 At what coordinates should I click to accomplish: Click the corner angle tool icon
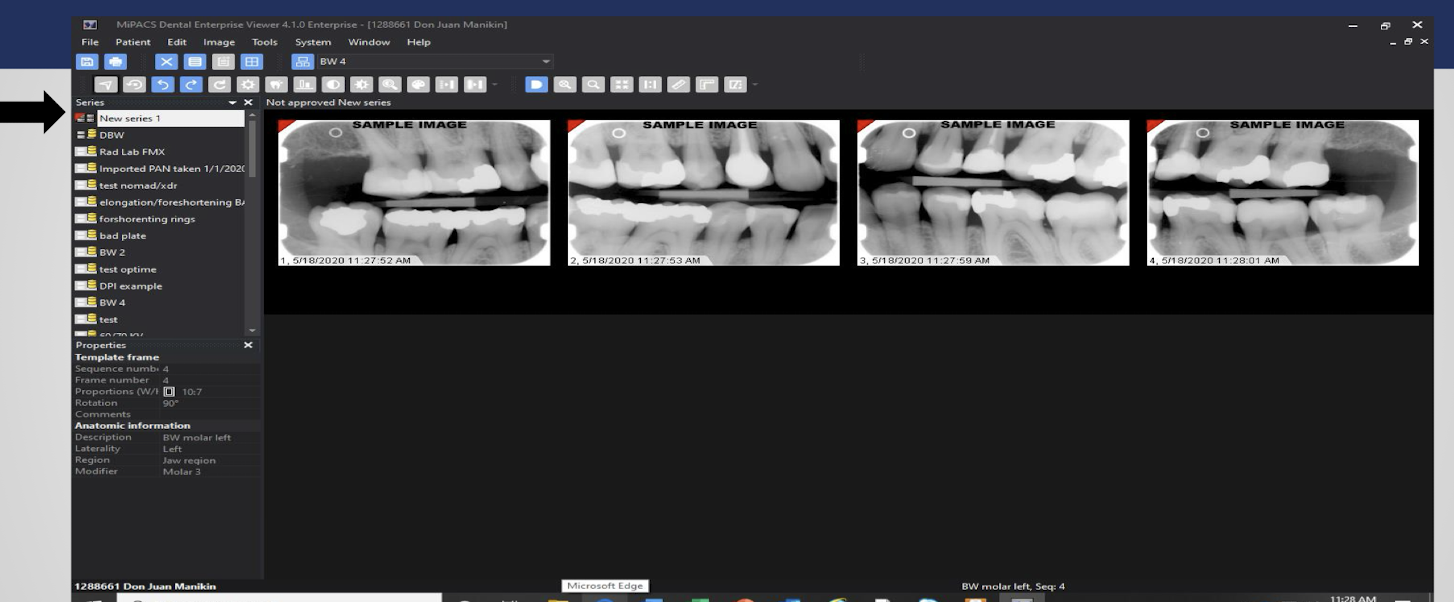coord(708,84)
